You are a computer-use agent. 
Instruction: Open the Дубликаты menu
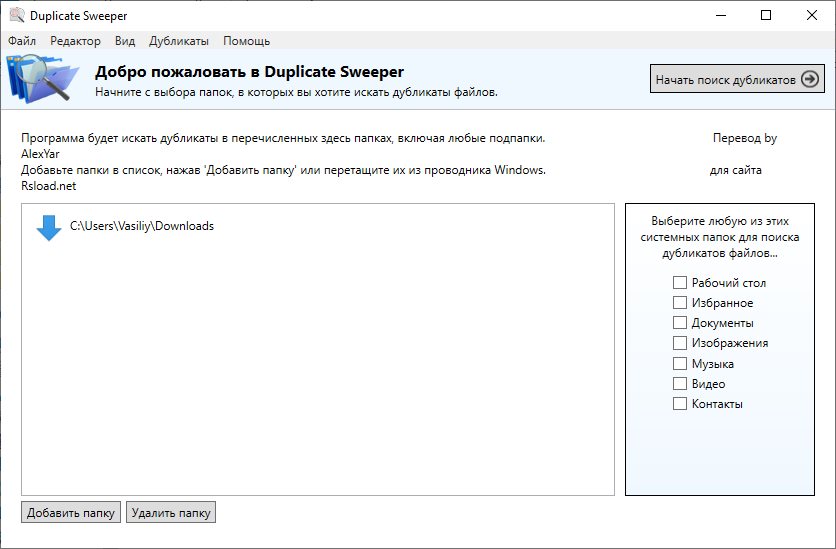[179, 41]
